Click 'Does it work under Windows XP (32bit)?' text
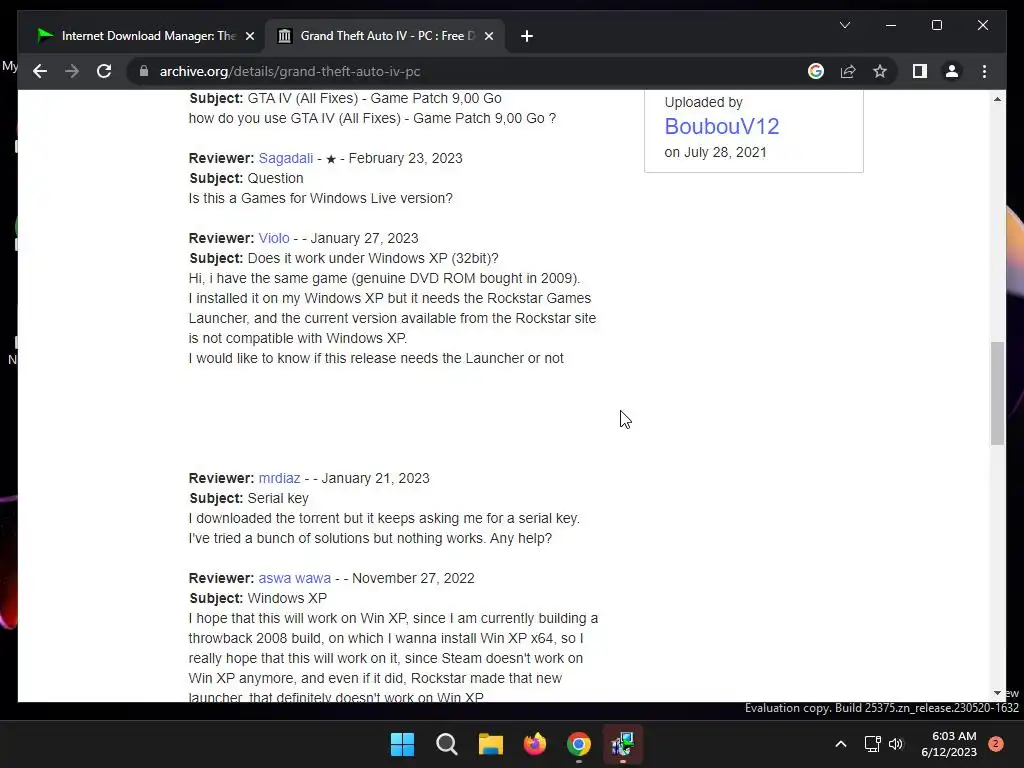Screen dimensions: 1024x768 pyautogui.click(x=373, y=258)
